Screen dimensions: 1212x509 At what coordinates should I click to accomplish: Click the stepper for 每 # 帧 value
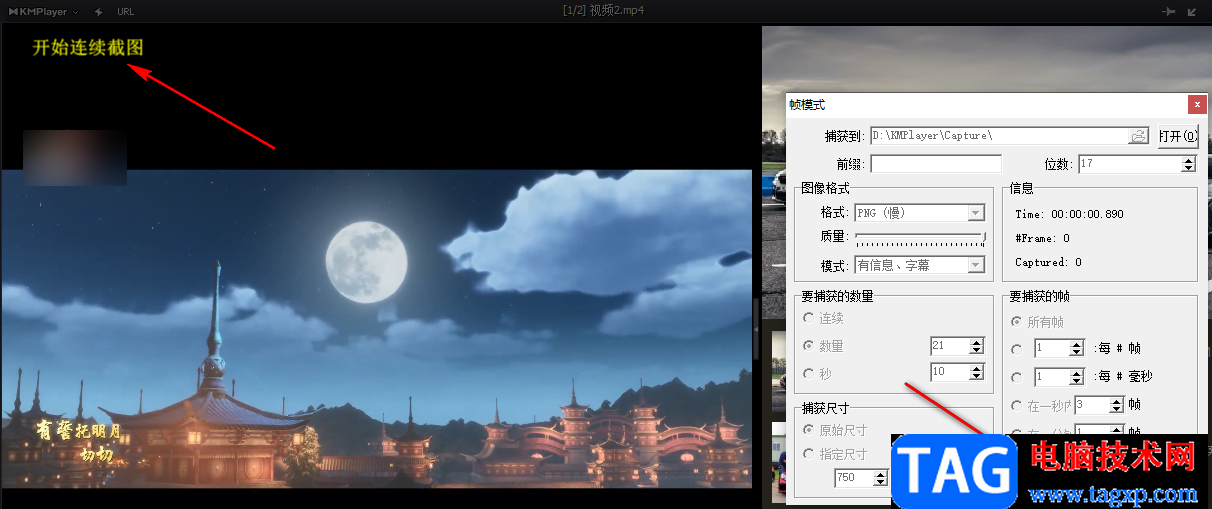pos(1077,349)
